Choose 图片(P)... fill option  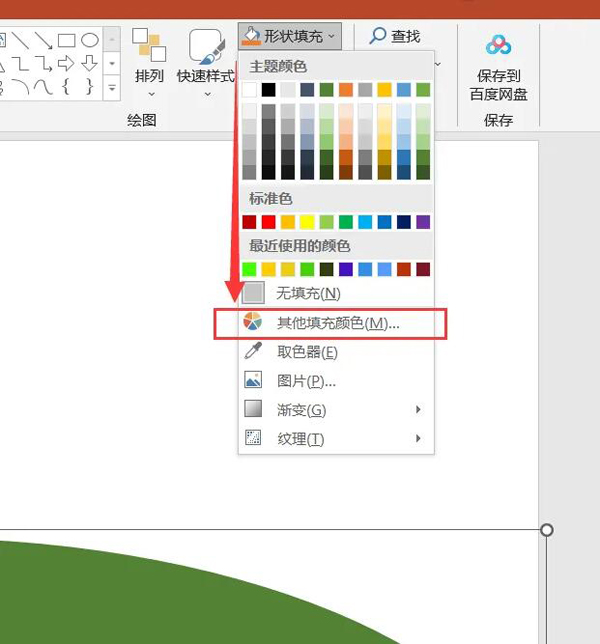[337, 381]
